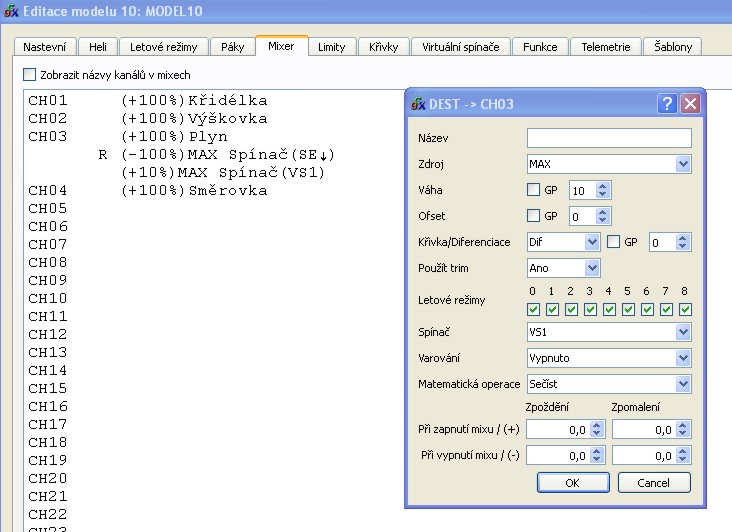The height and width of the screenshot is (532, 732).
Task: Switch to the Limity tab
Action: 331,47
